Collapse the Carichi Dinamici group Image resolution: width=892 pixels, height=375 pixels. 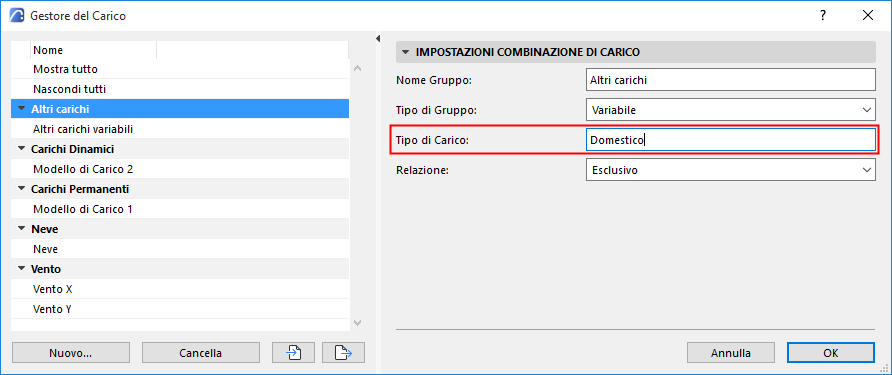click(x=22, y=149)
